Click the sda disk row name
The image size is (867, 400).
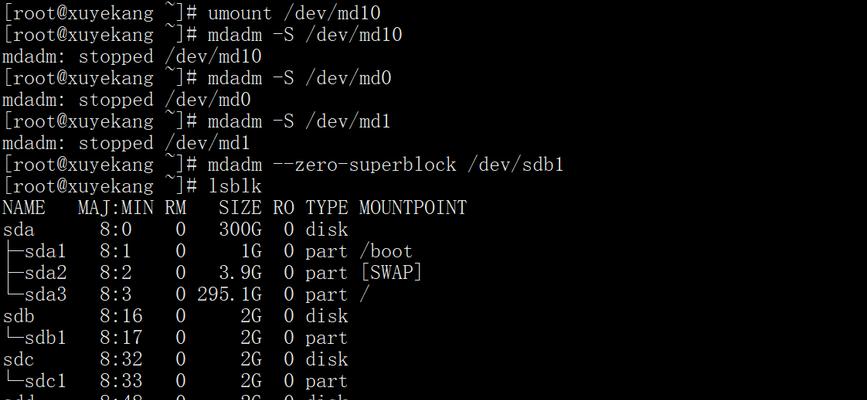(18, 230)
